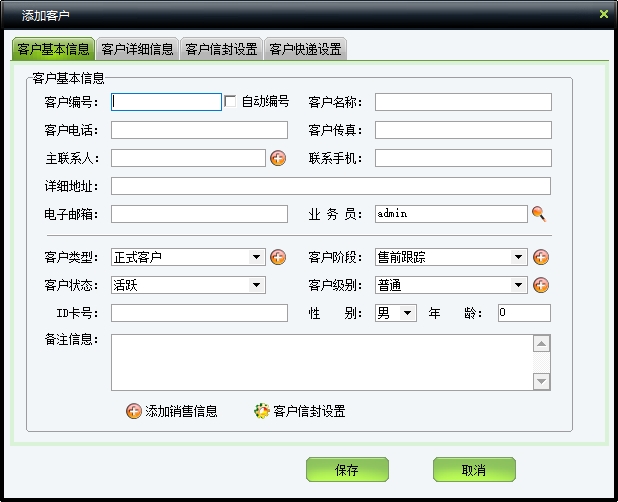Click the magnifier icon next to 业务员
Viewport: 618px width, 502px height.
point(540,213)
